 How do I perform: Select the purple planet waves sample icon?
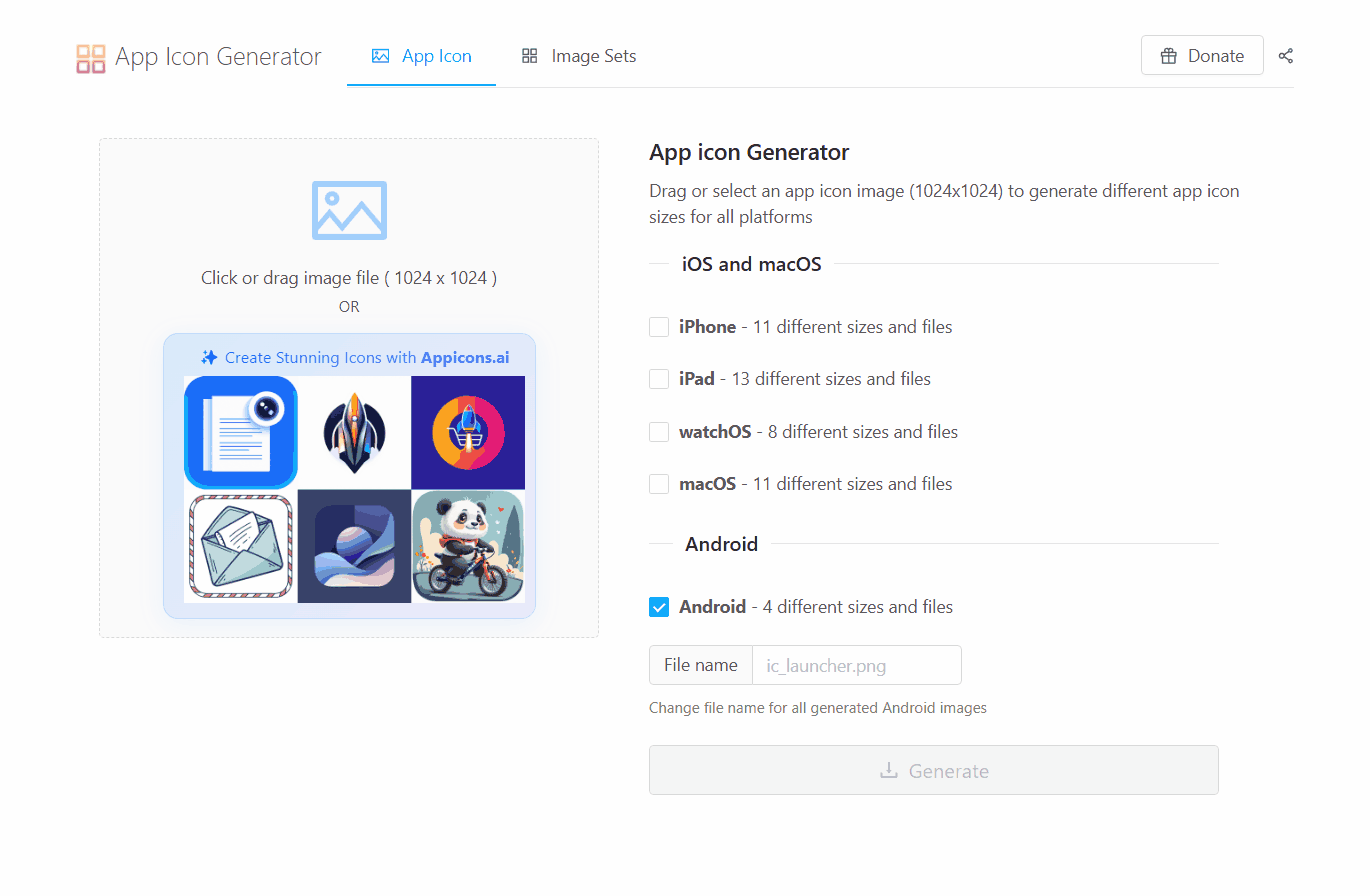point(354,546)
